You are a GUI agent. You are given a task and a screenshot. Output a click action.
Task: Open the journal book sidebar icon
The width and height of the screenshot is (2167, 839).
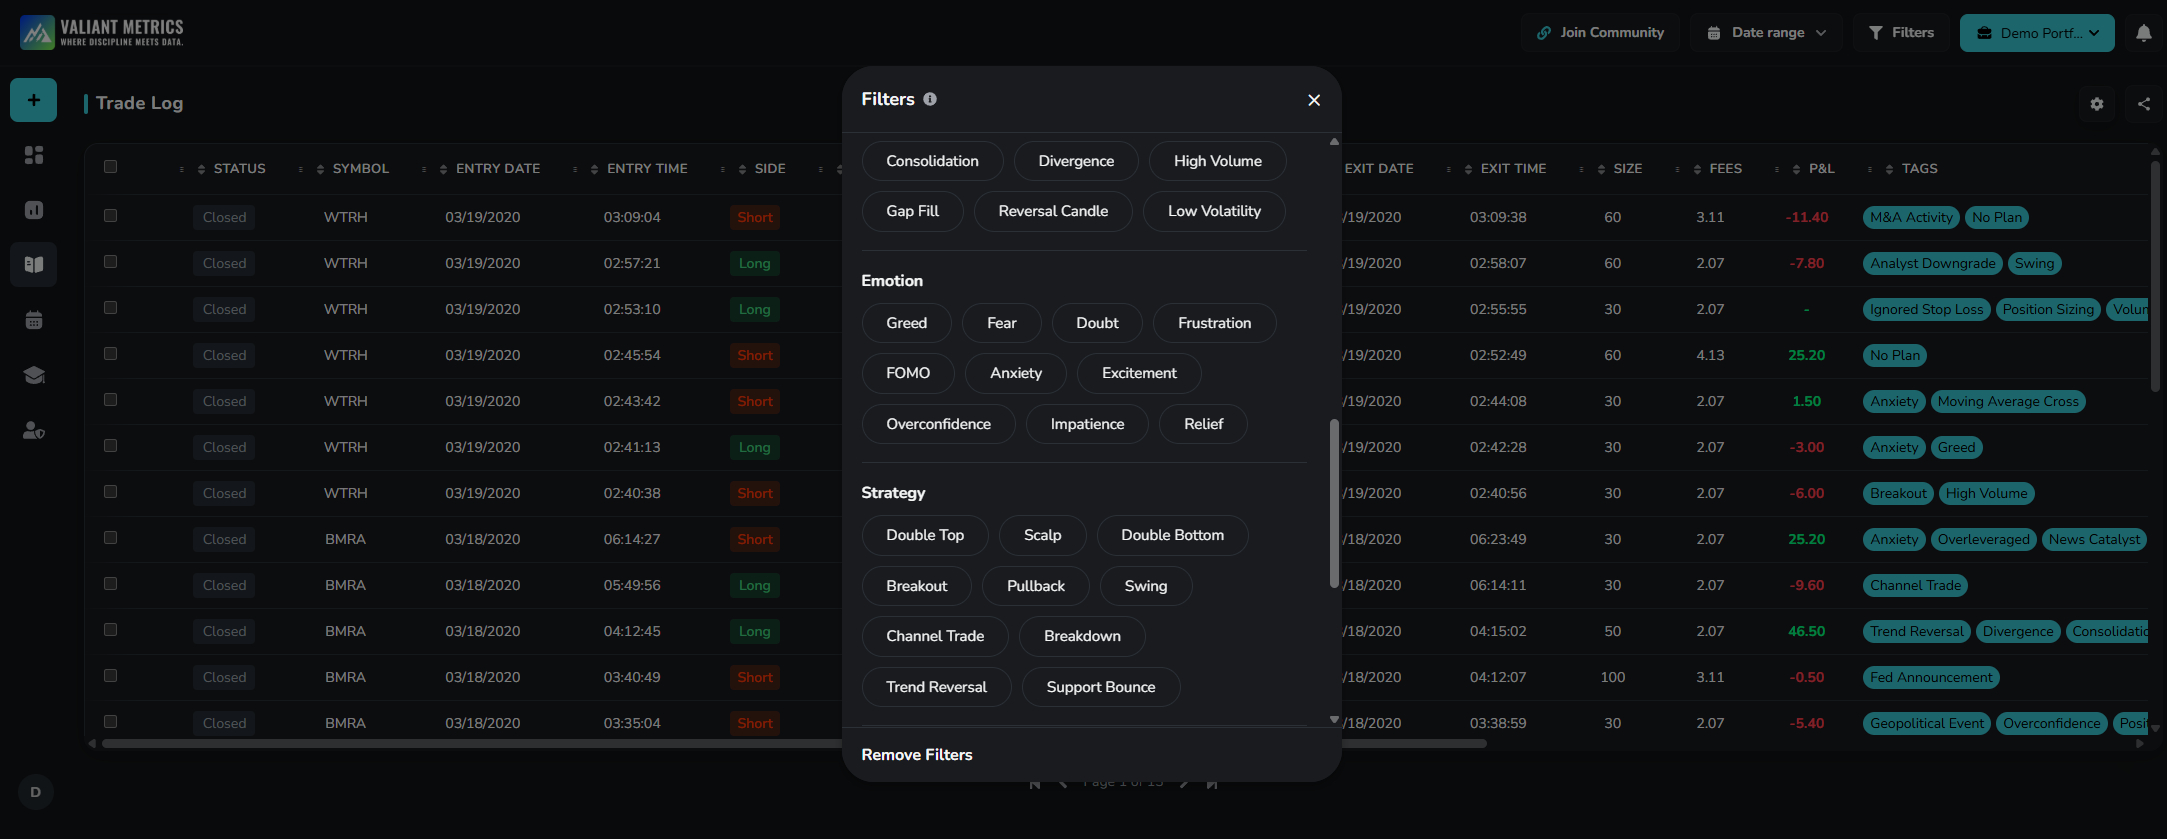(x=34, y=265)
